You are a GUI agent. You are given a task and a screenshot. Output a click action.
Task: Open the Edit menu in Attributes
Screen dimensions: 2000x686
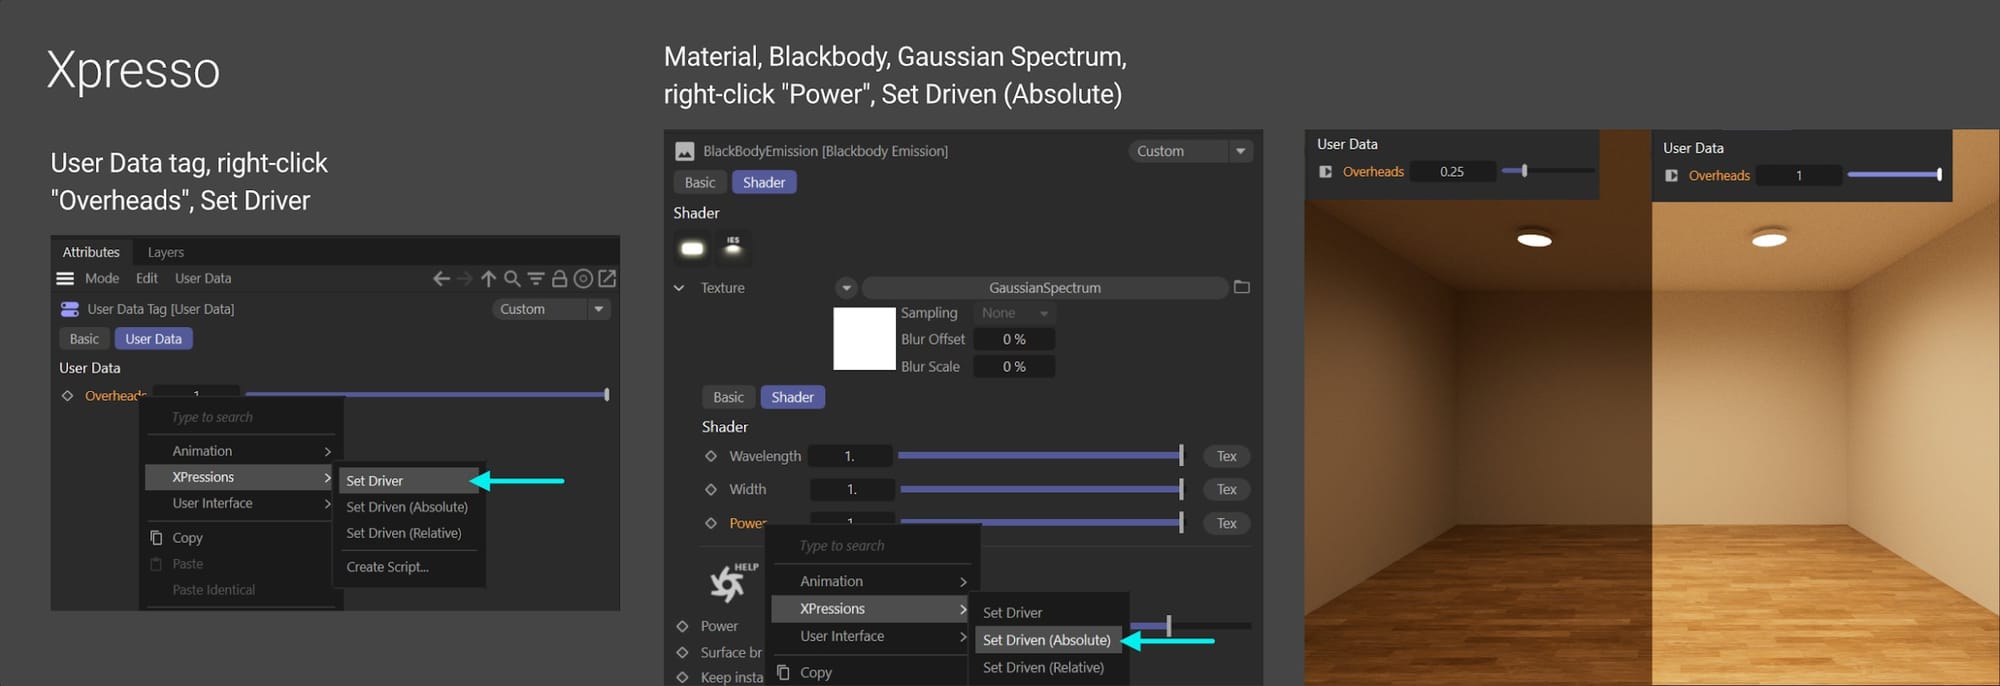click(147, 278)
